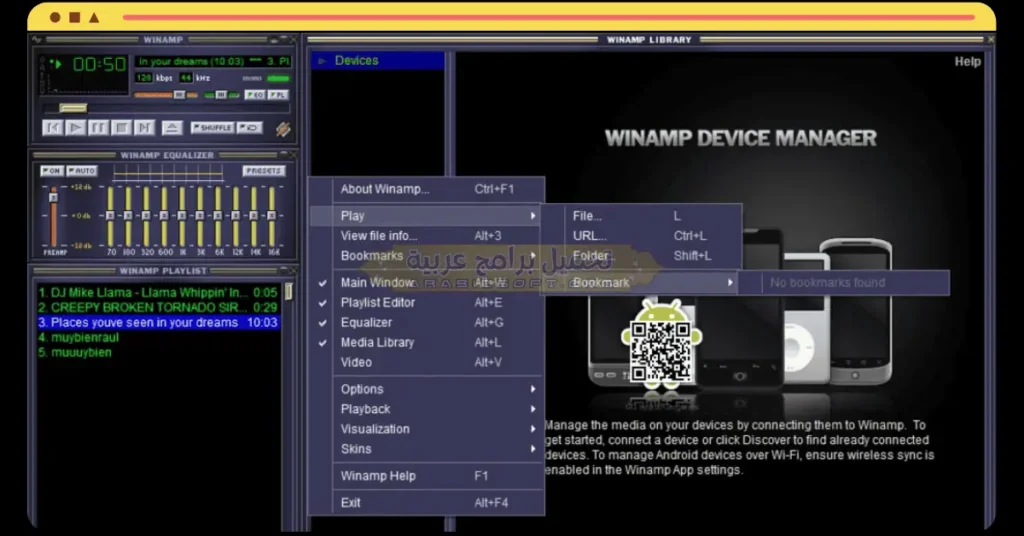This screenshot has height=536, width=1024.
Task: Expand the Playback submenu
Action: [x=426, y=409]
